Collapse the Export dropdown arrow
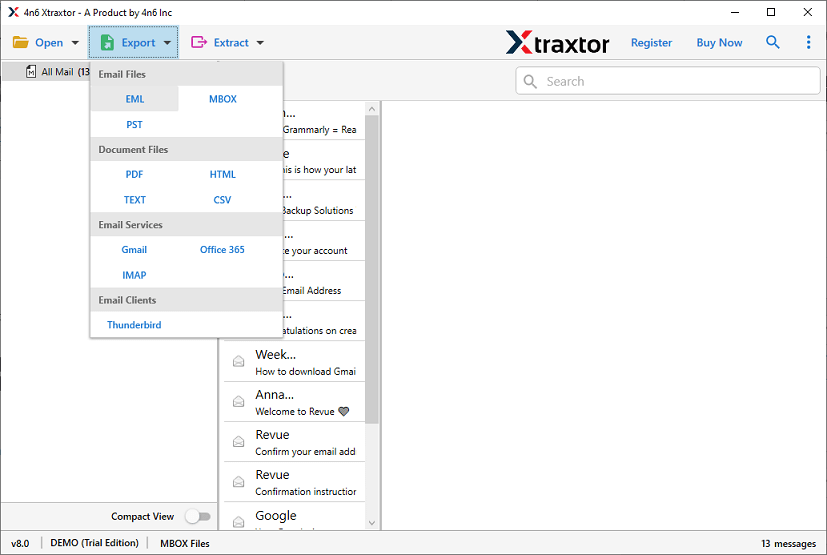827x555 pixels. pyautogui.click(x=167, y=43)
